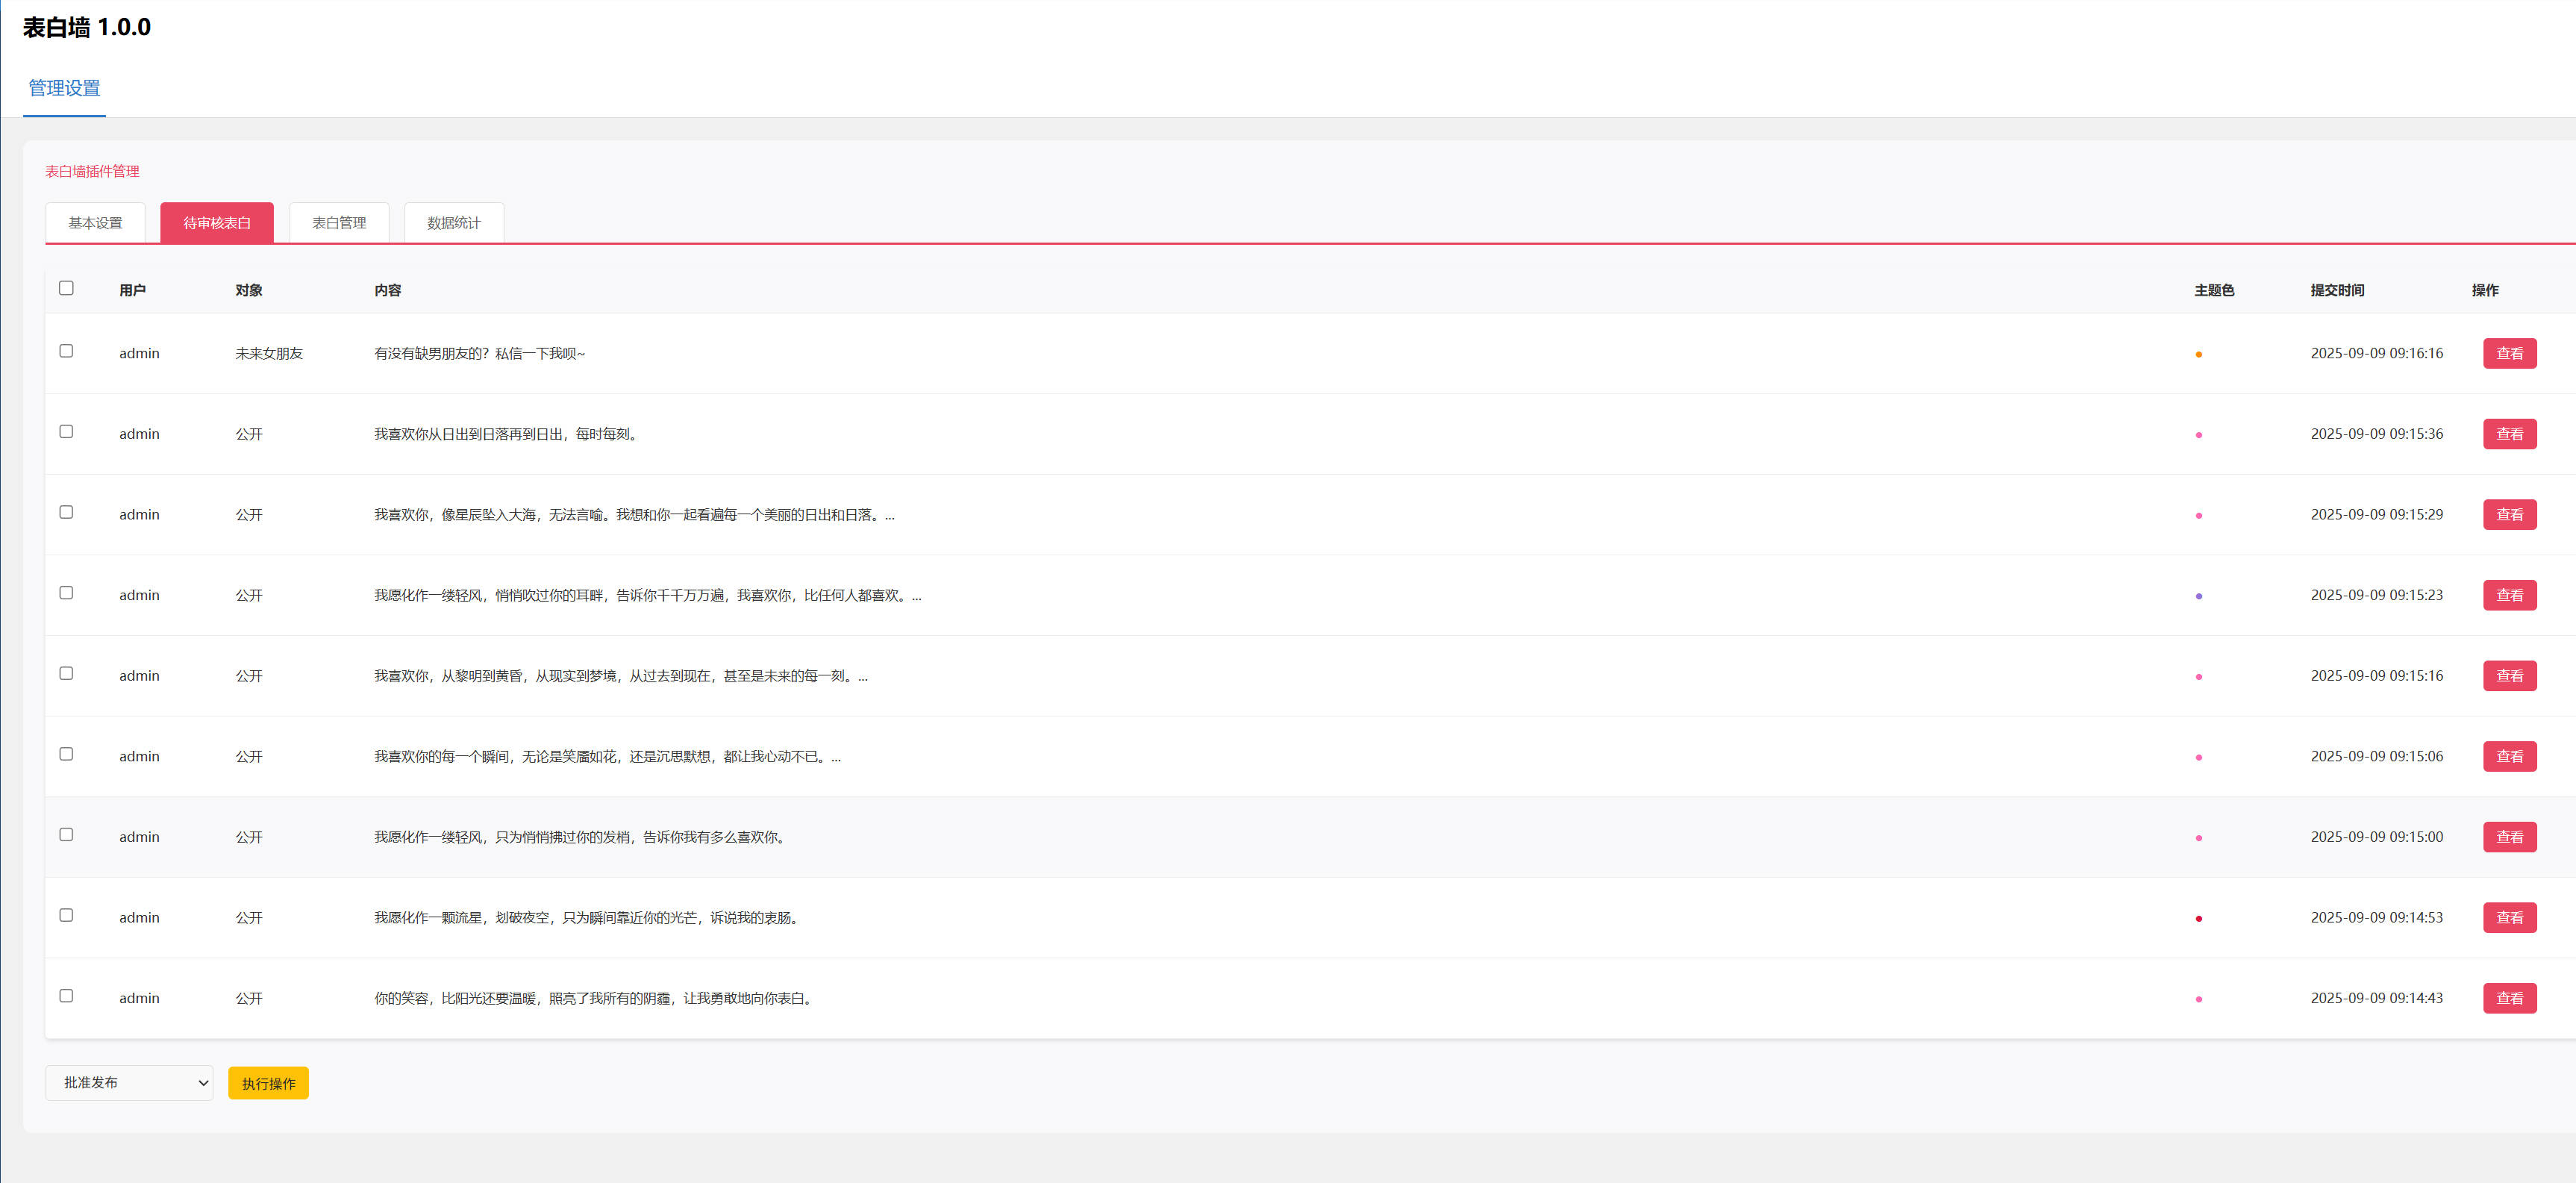
Task: Tick the select-all checkbox in table header
Action: point(66,288)
